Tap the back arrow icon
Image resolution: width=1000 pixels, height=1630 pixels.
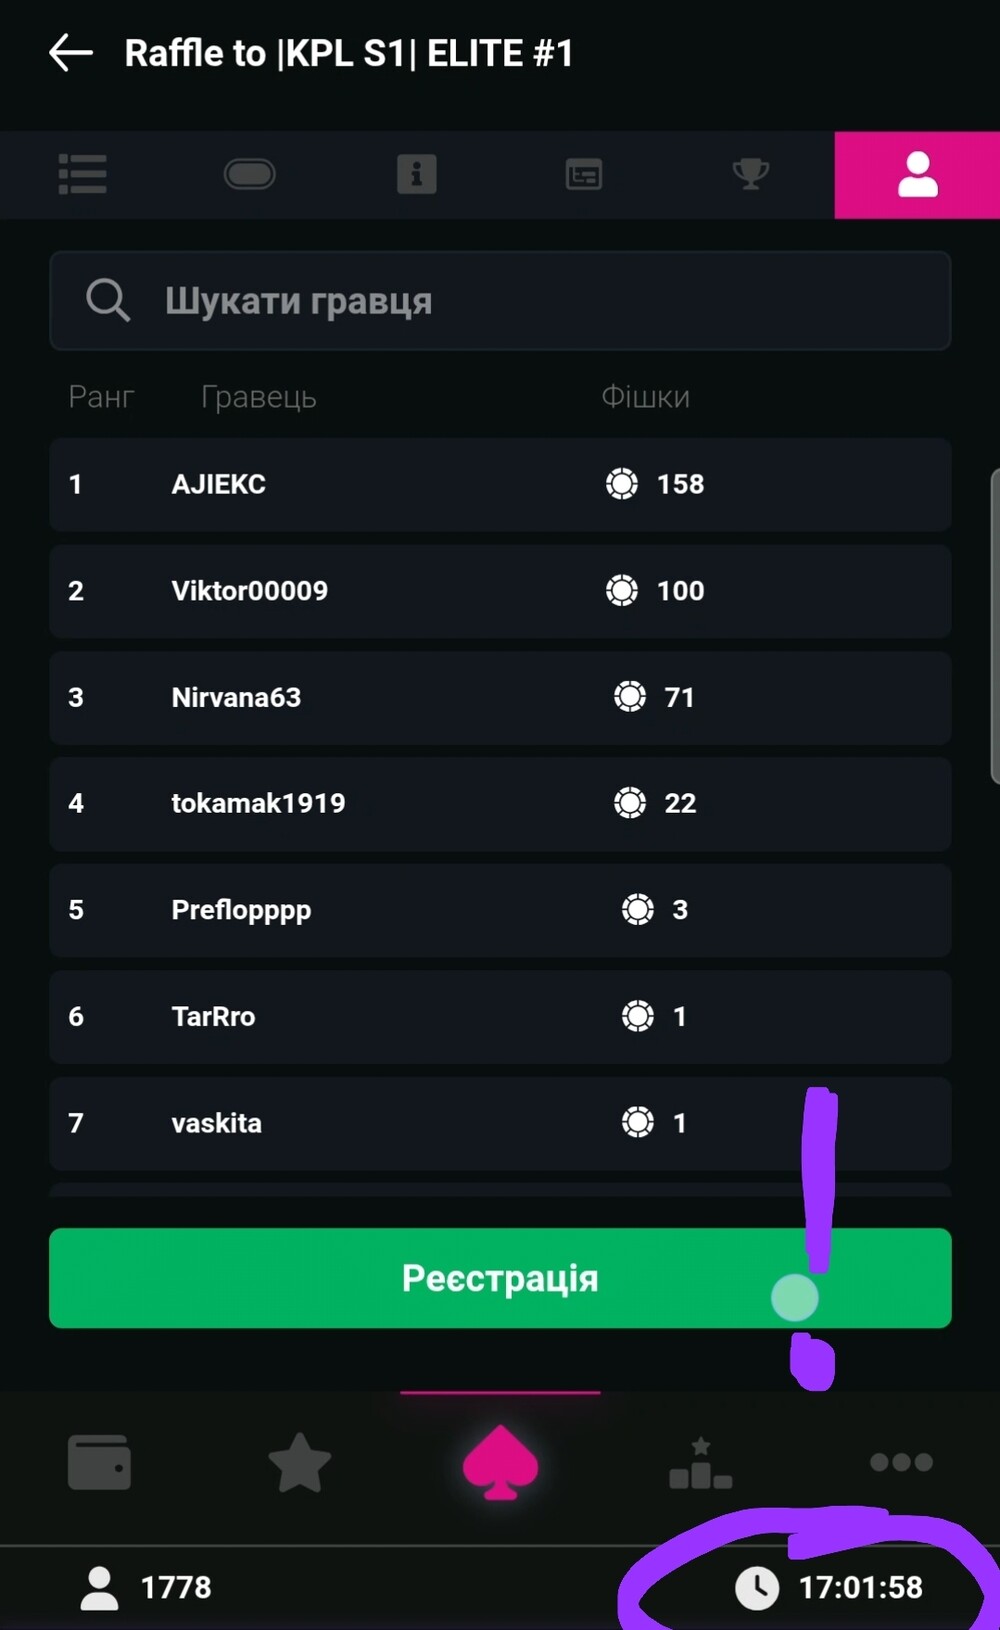pos(70,53)
